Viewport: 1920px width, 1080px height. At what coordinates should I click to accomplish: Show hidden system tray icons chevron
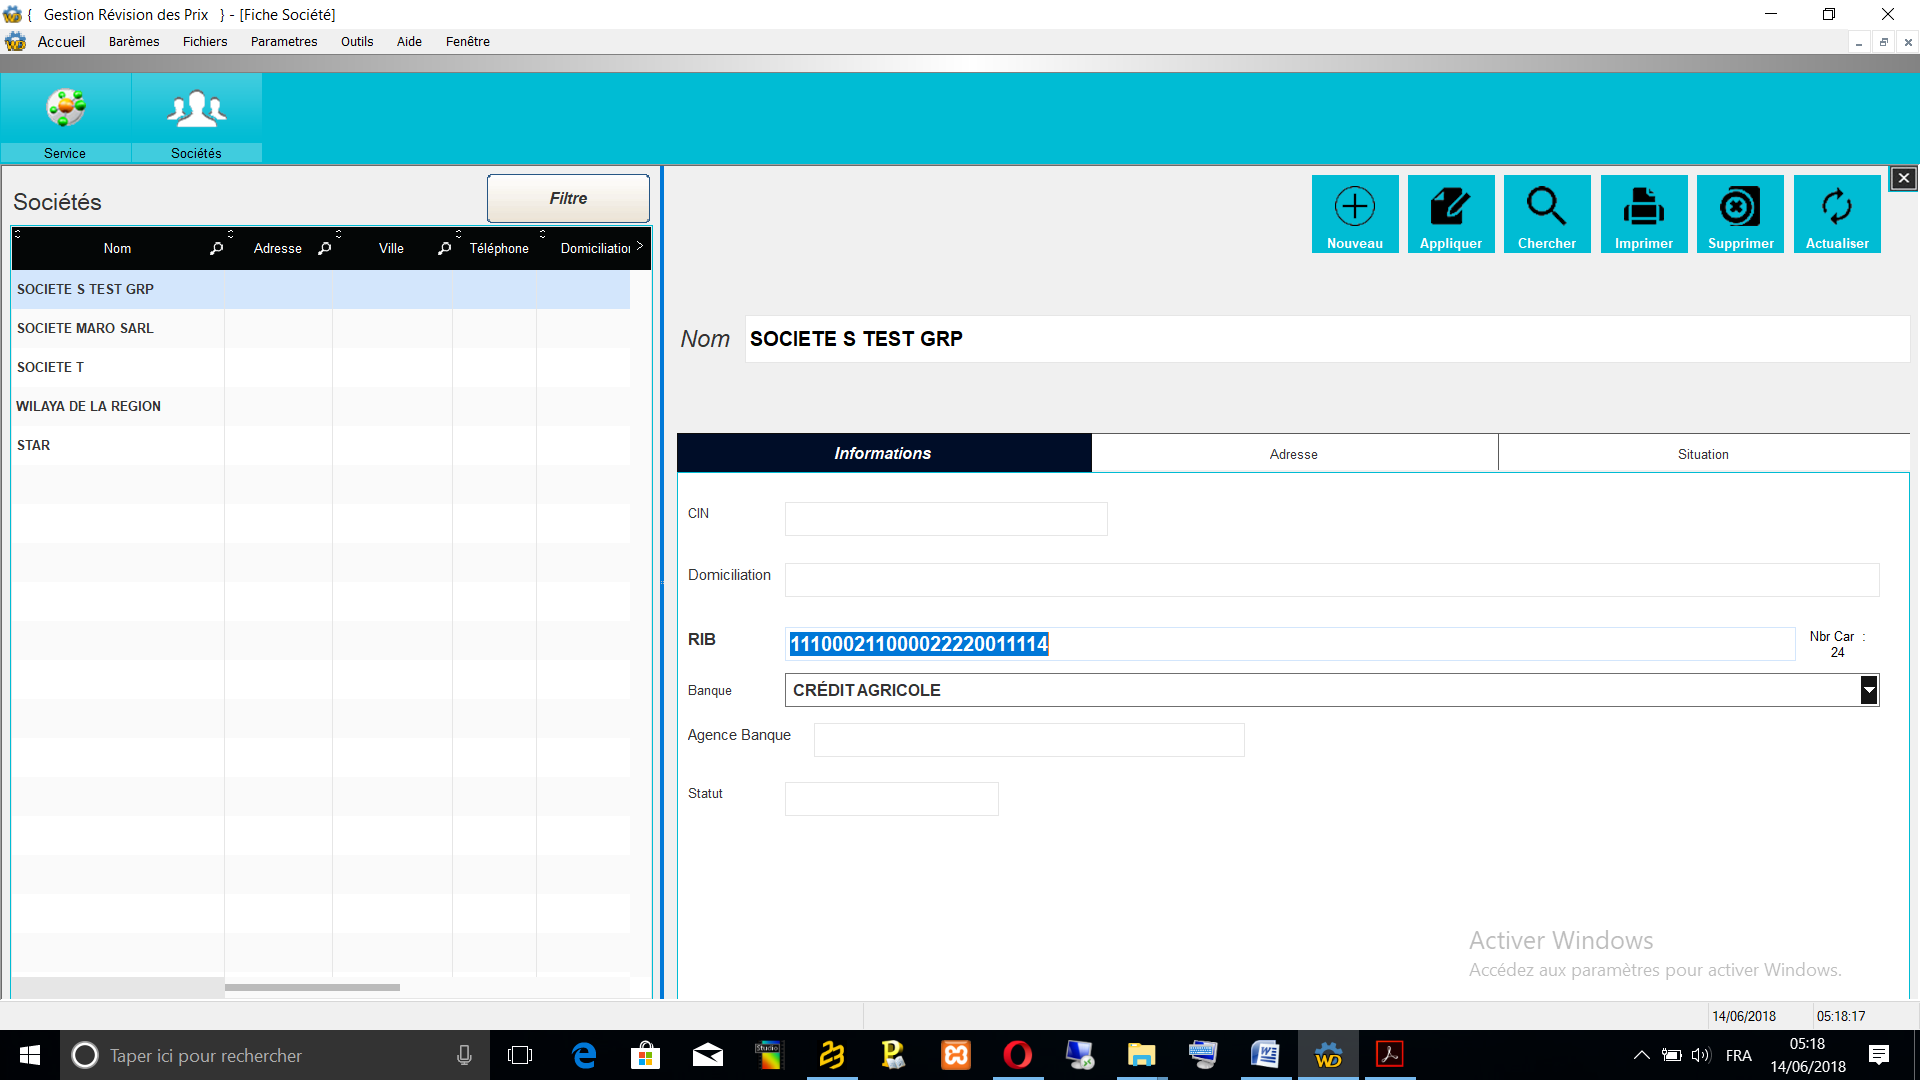click(x=1641, y=1055)
